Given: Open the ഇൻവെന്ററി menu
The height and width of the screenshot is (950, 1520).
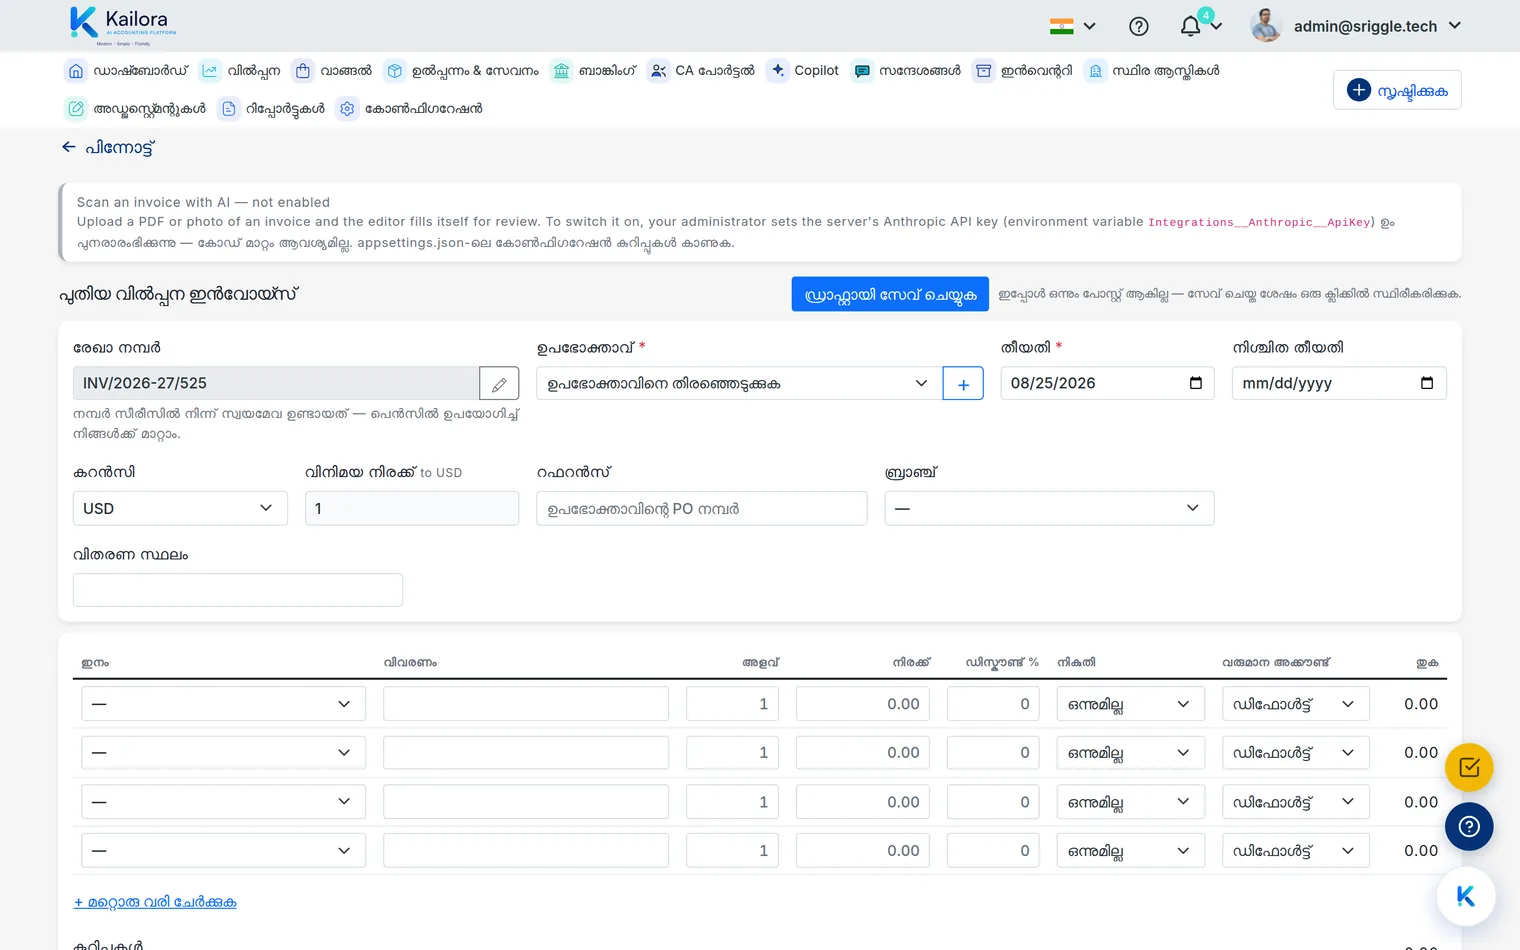Looking at the screenshot, I should click(x=1023, y=71).
